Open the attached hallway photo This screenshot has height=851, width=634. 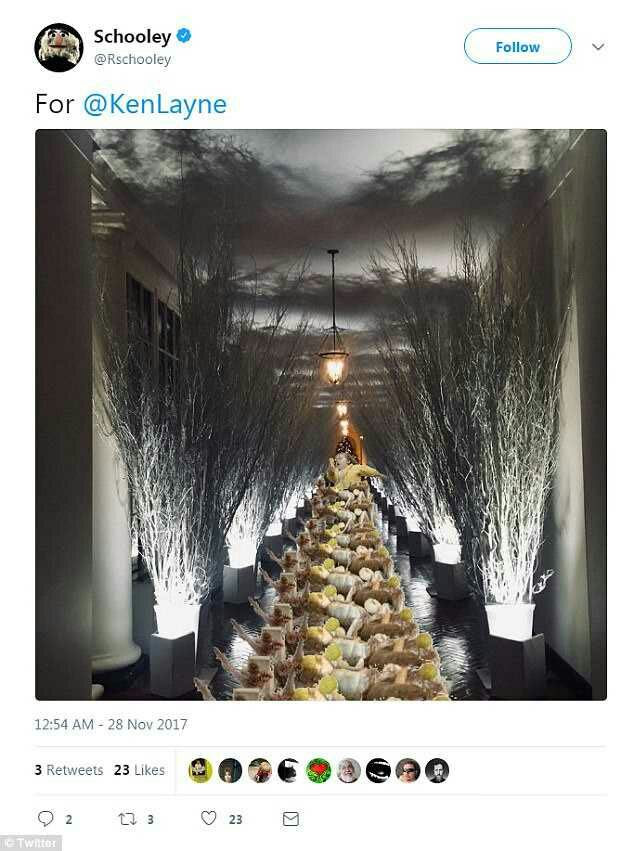321,415
